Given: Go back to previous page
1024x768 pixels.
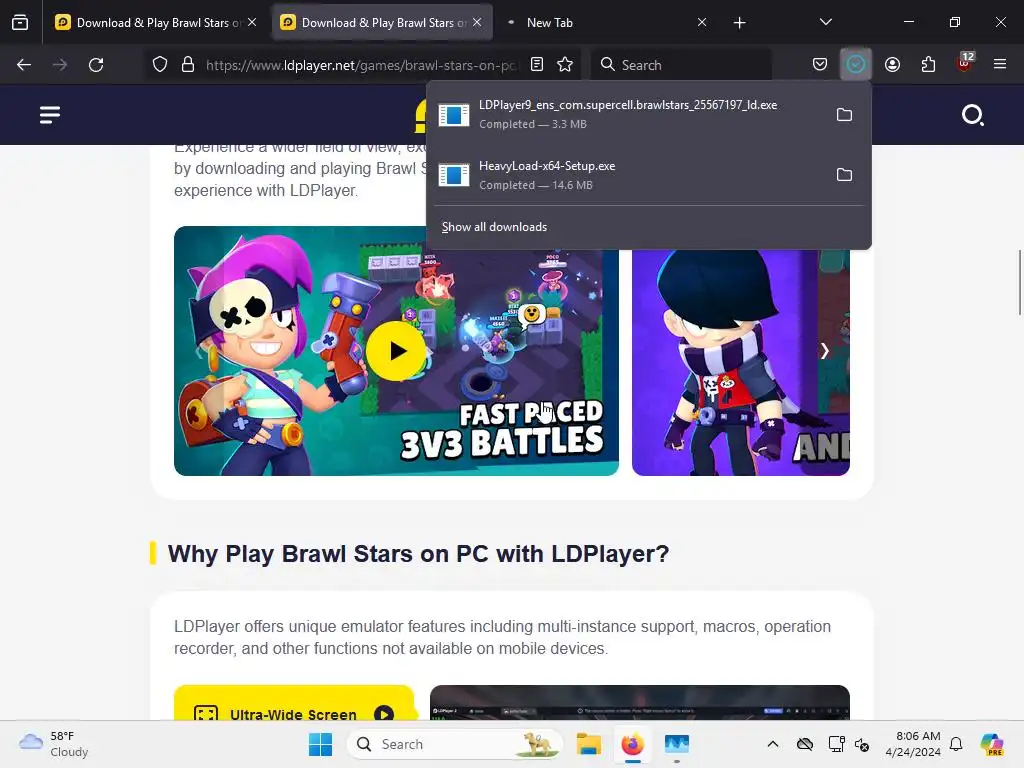Looking at the screenshot, I should (24, 65).
